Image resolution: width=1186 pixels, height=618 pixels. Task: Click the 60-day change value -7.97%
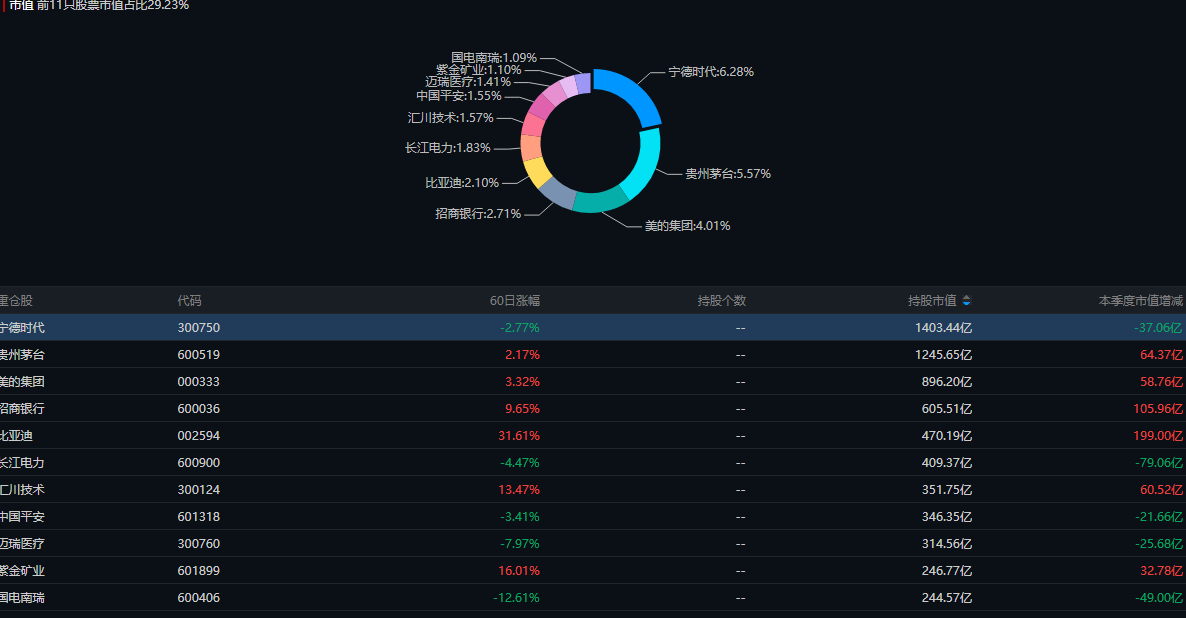(520, 544)
